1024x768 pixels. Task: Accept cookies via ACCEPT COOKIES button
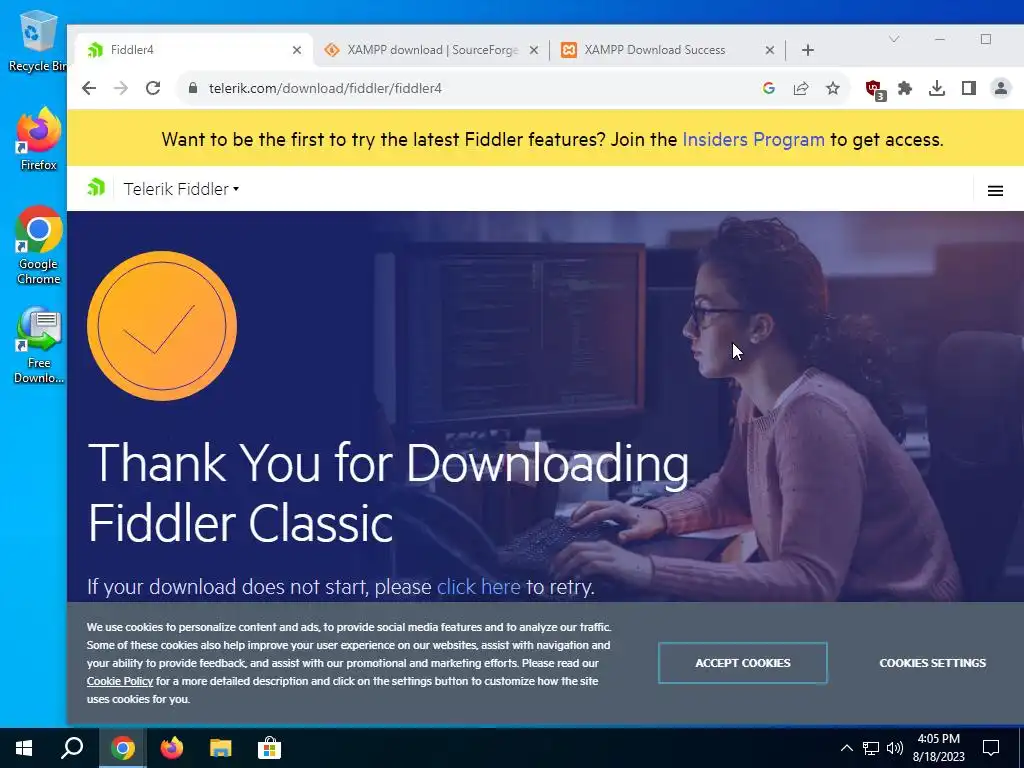point(743,663)
